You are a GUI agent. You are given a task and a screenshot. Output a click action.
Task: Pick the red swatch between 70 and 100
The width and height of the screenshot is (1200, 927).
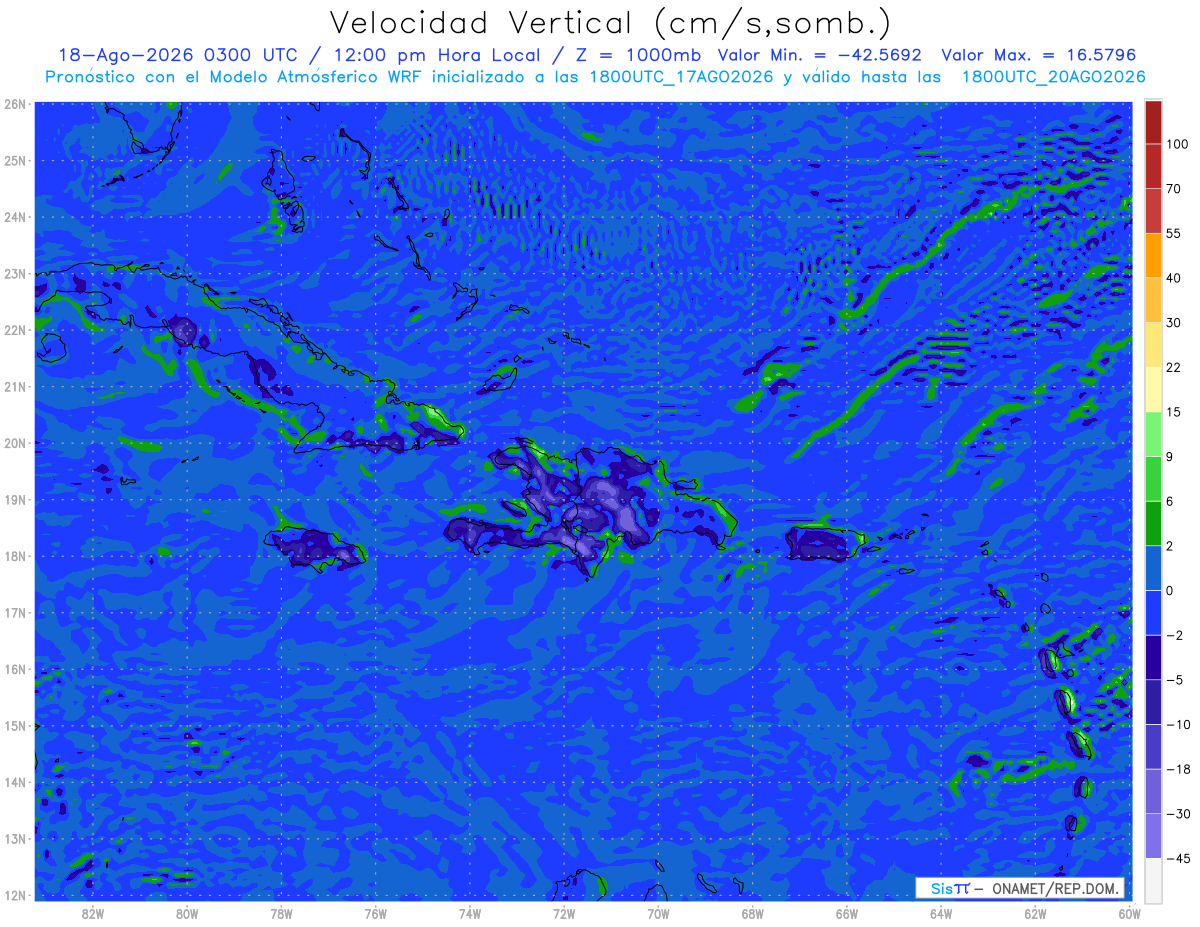(x=1153, y=166)
